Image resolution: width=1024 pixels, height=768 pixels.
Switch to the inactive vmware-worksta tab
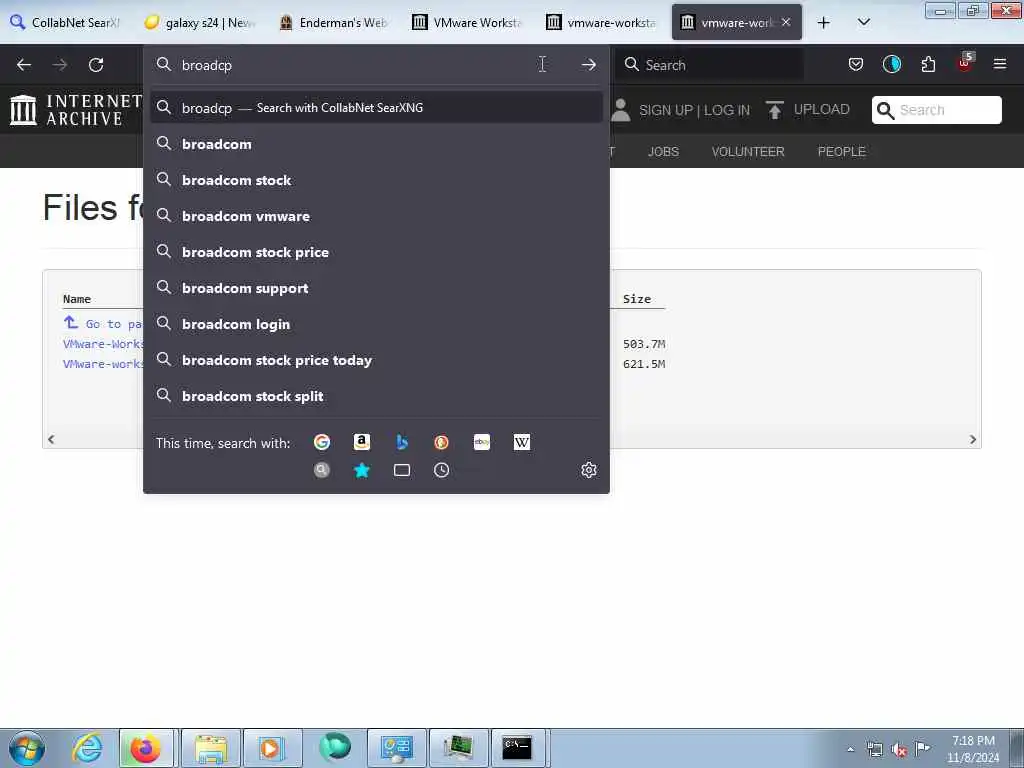click(601, 22)
